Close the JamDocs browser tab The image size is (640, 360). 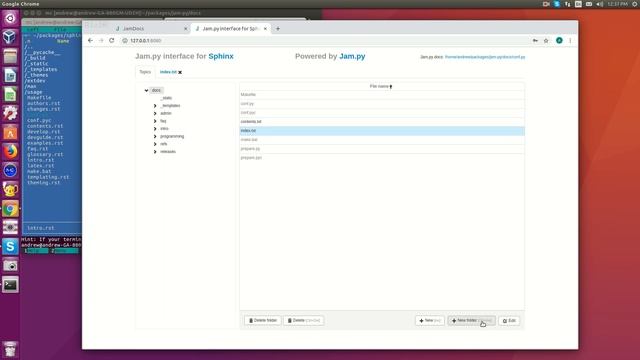coord(185,29)
